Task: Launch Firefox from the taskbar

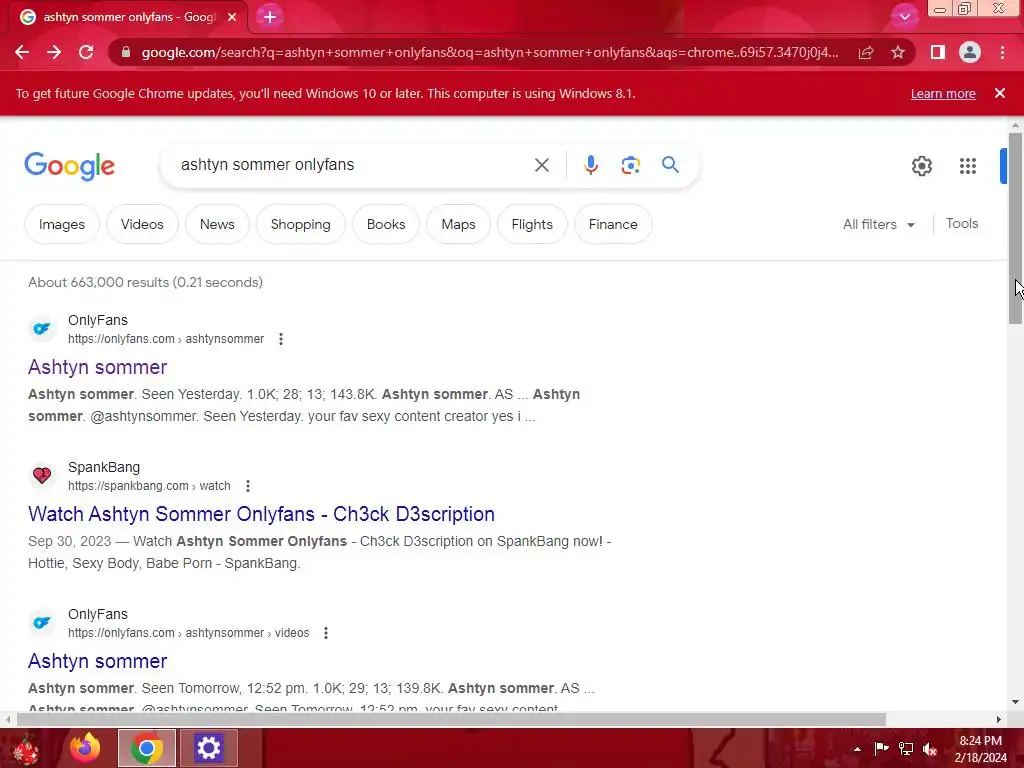Action: tap(85, 748)
